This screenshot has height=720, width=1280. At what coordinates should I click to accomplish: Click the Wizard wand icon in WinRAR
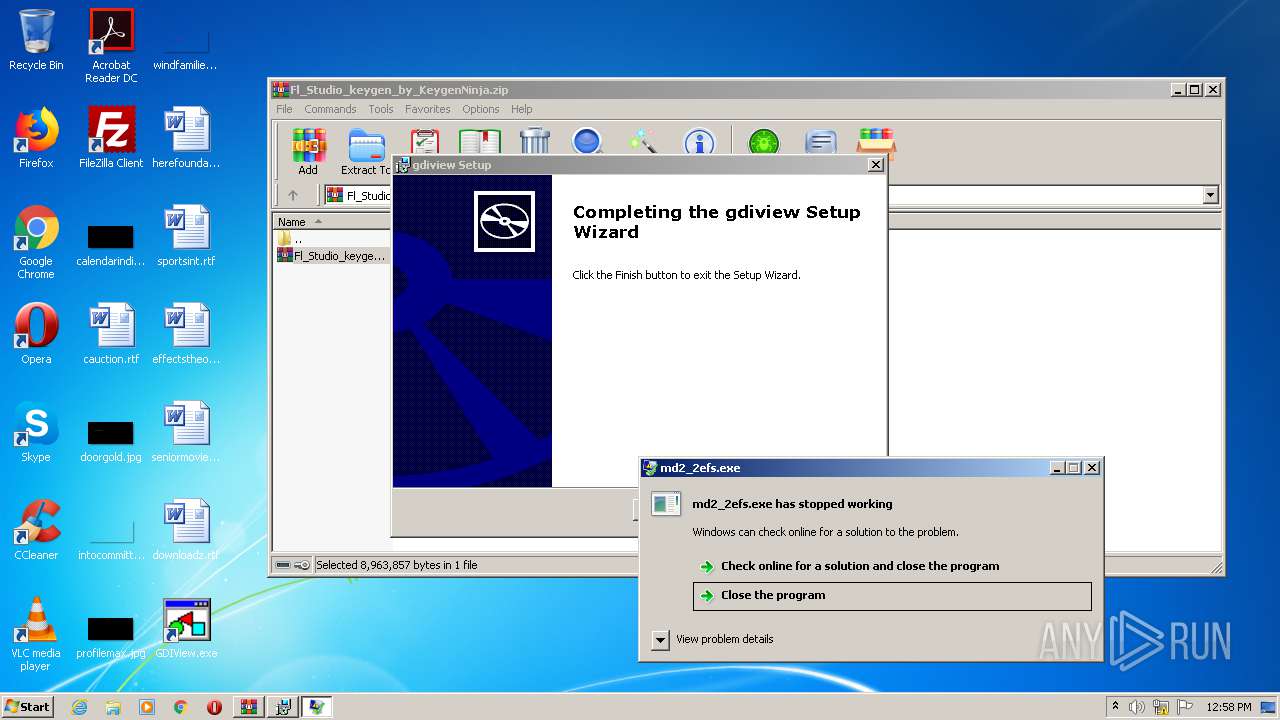click(643, 141)
